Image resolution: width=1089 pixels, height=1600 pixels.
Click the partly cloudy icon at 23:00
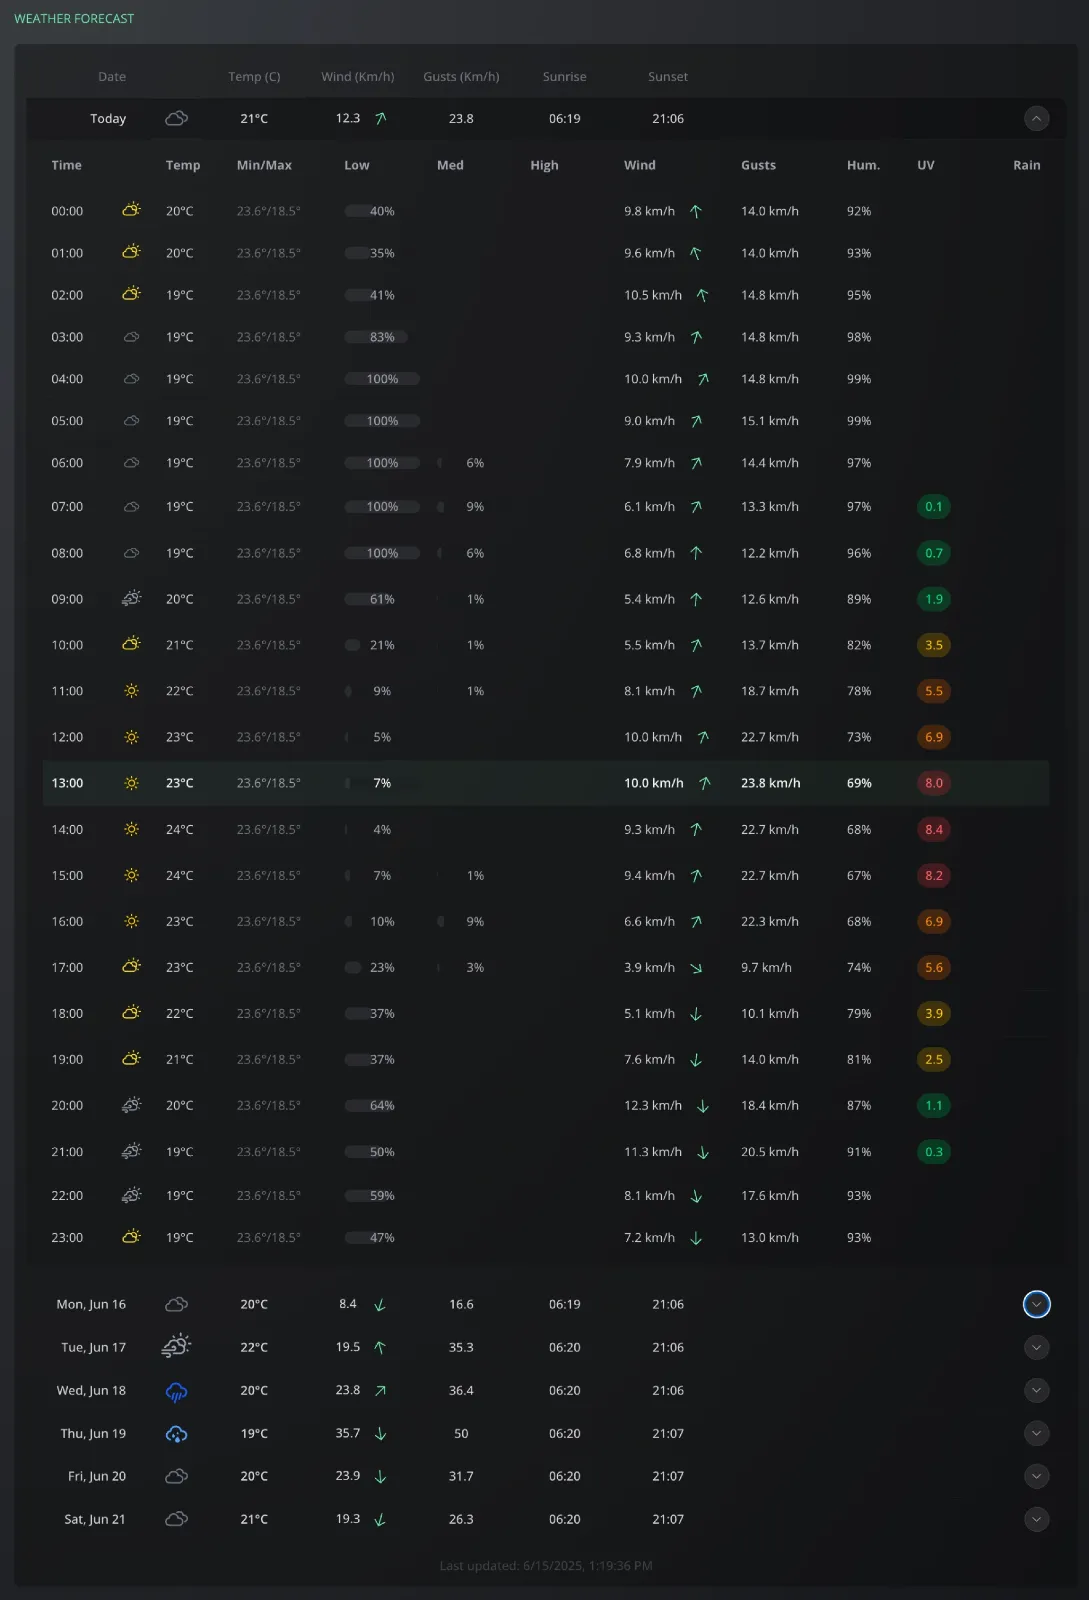pyautogui.click(x=131, y=1237)
